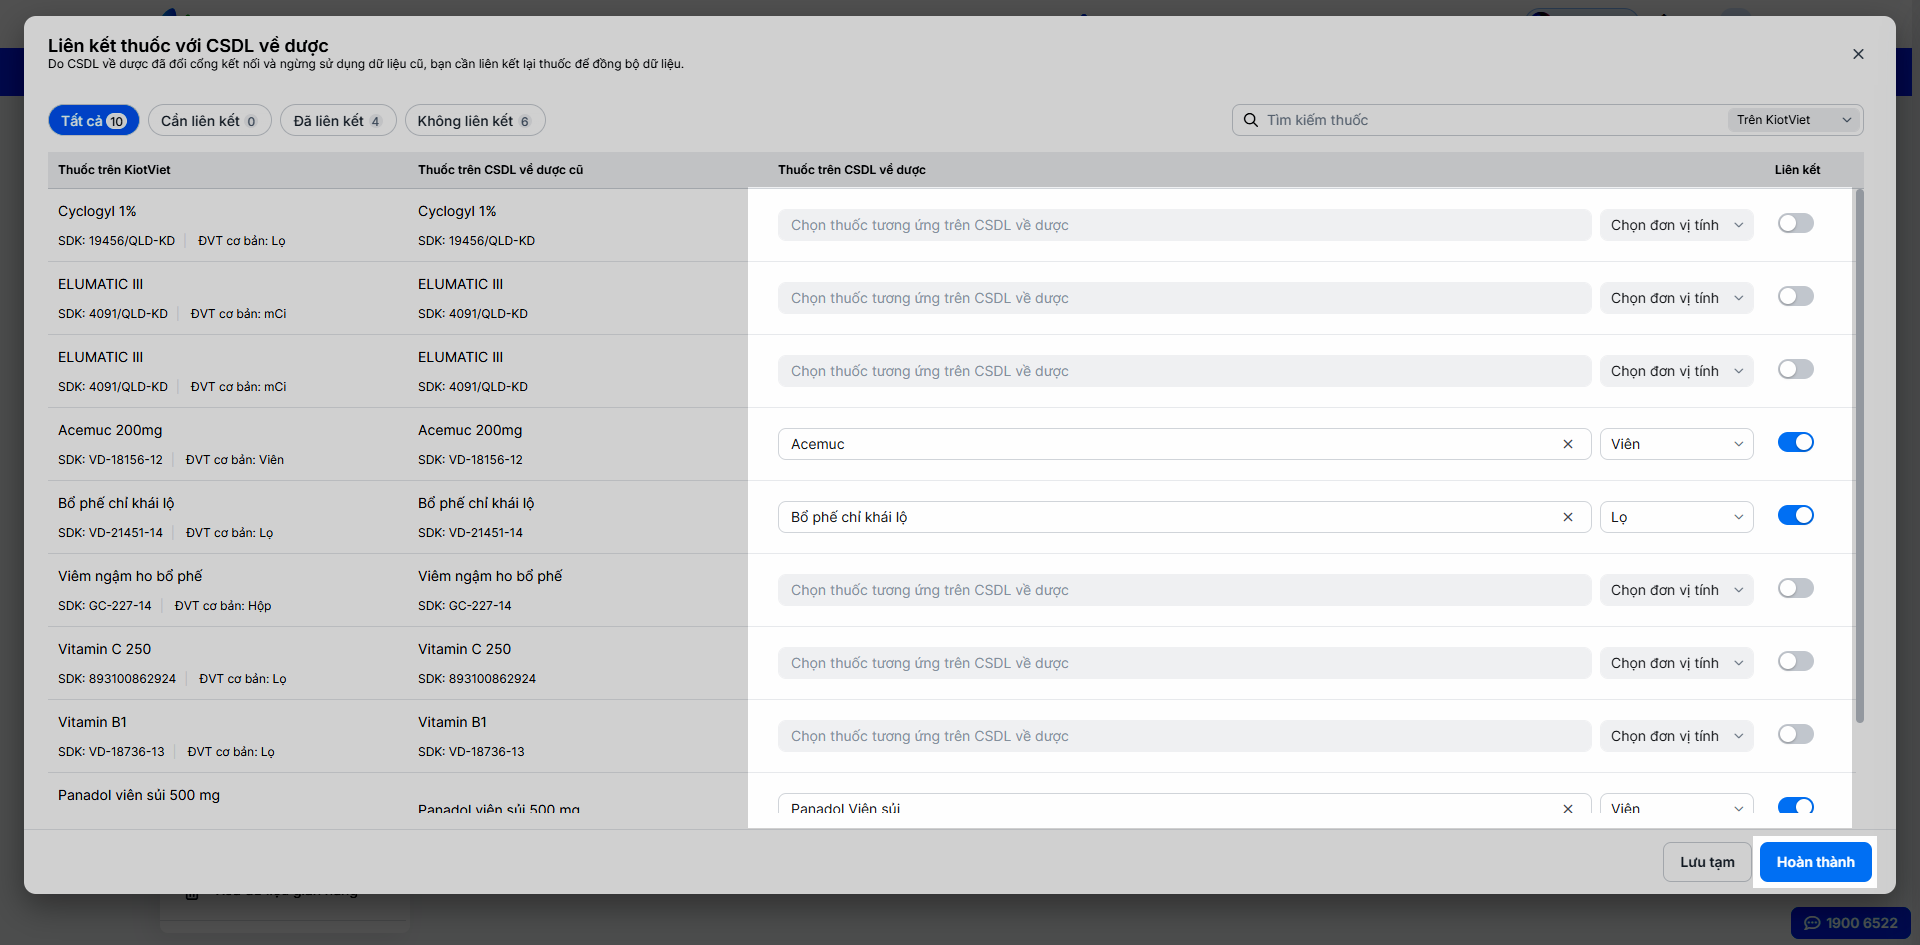Screen dimensions: 1920x945
Task: Click the Hoàn thành button
Action: [1816, 862]
